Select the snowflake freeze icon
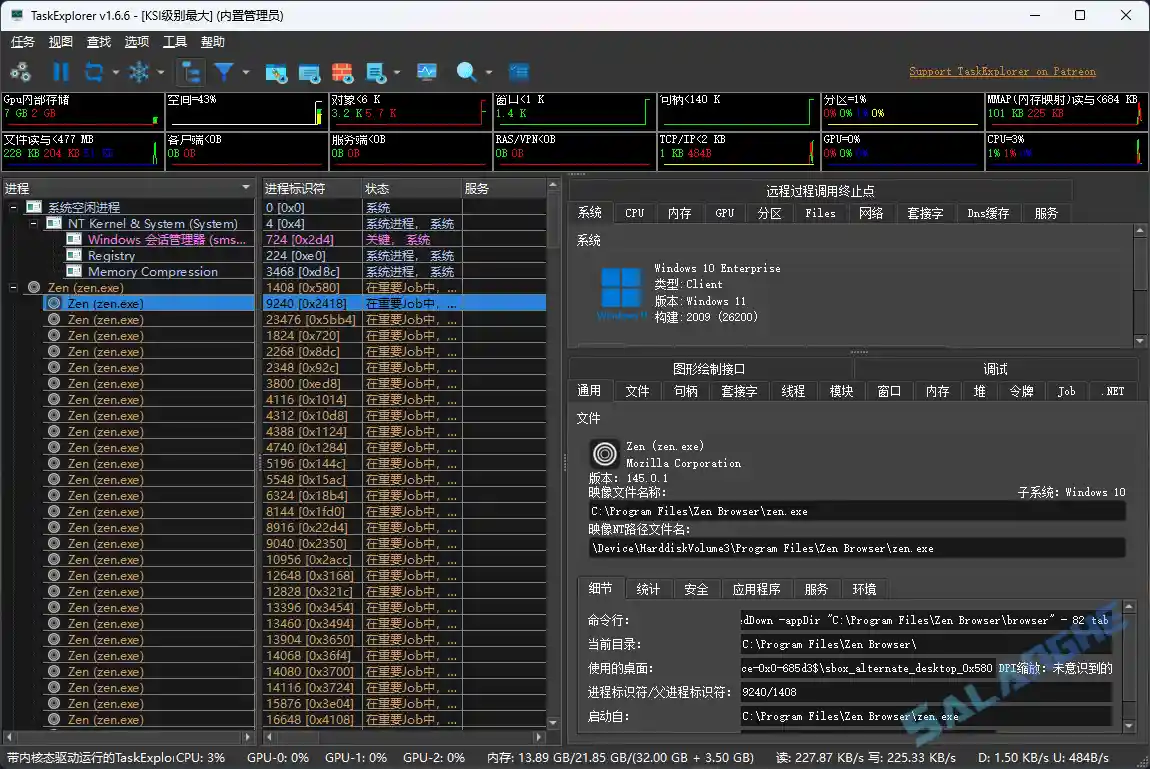 click(140, 71)
